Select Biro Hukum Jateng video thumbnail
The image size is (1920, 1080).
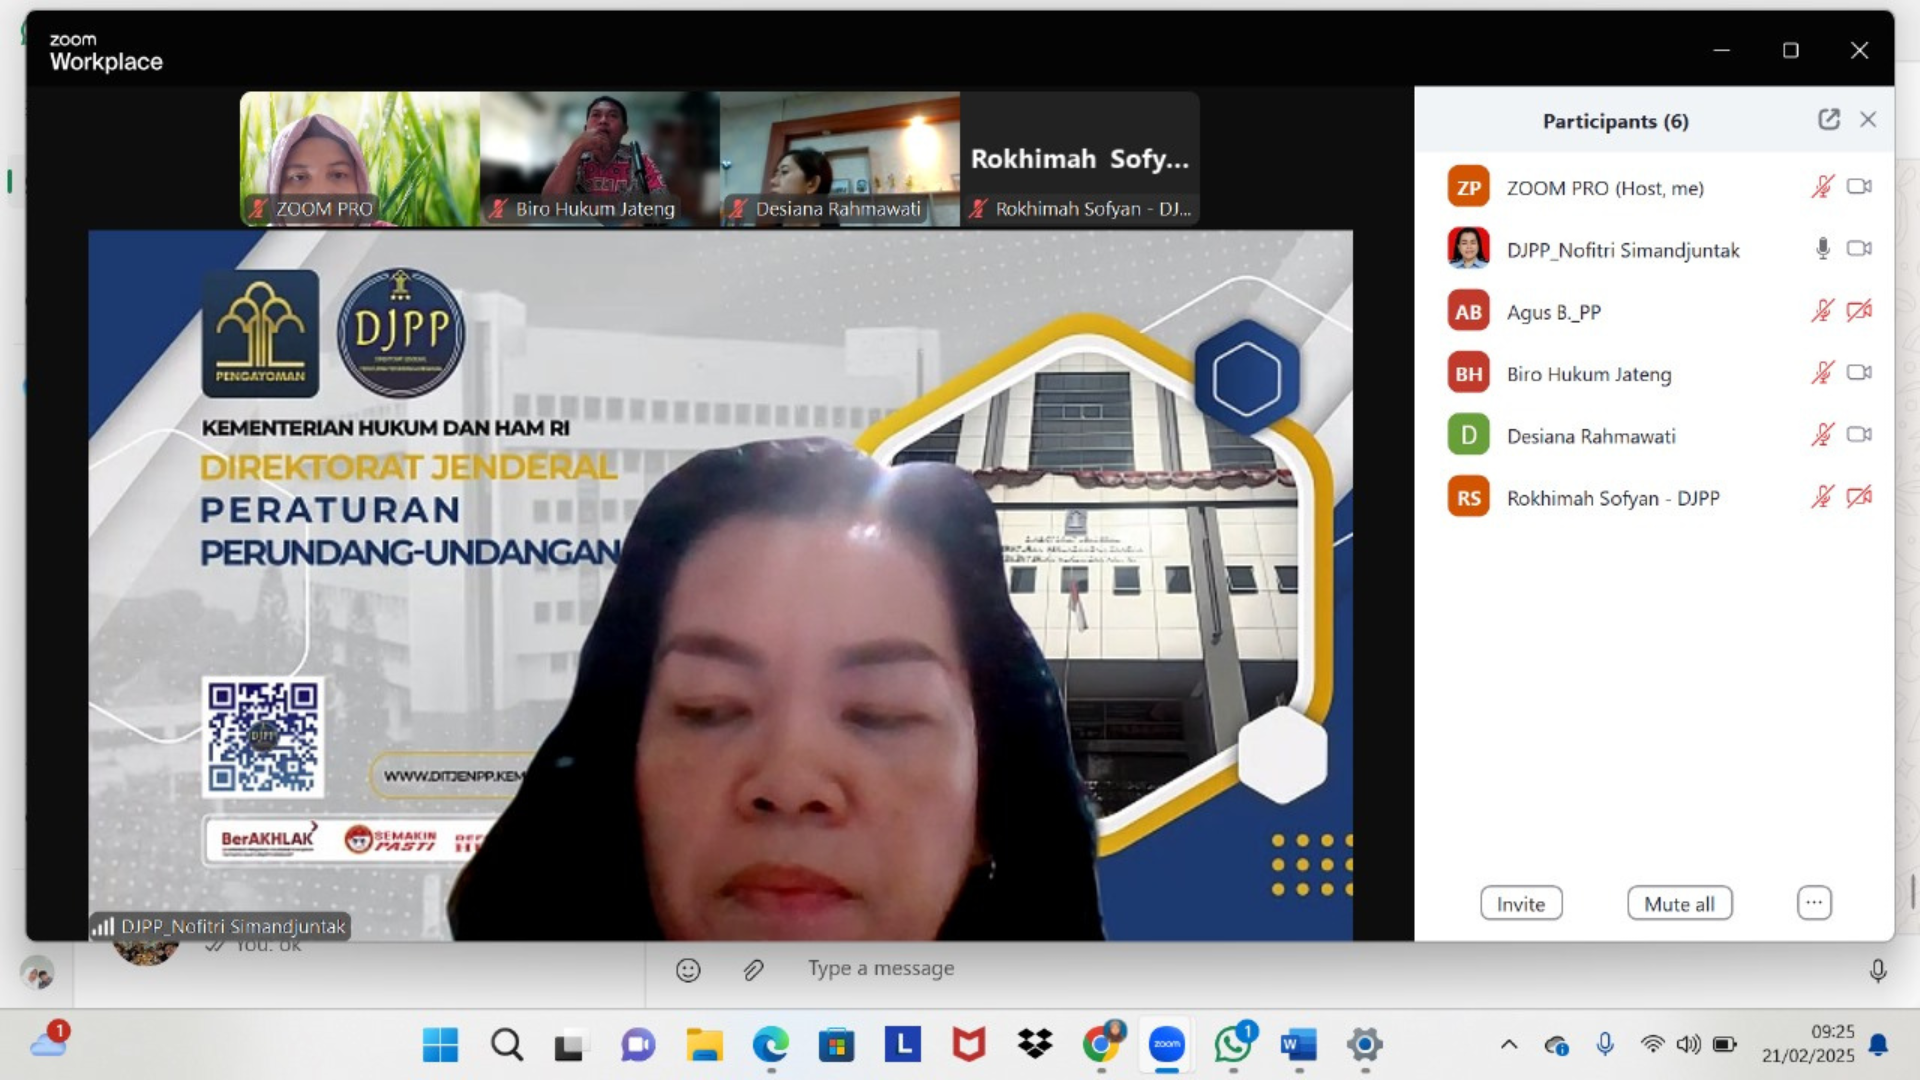coord(600,159)
